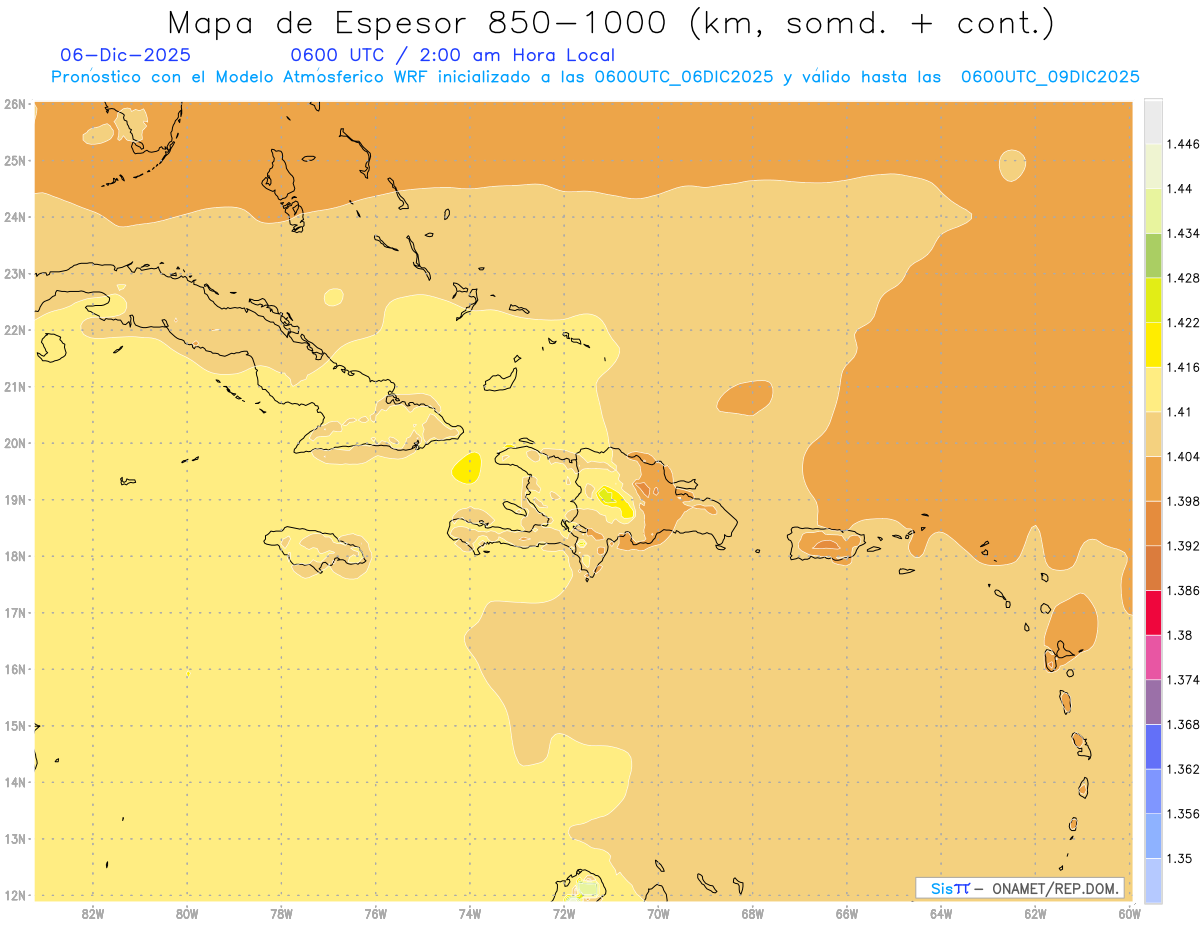The image size is (1200, 927).
Task: Click the 'SisTT - ONAMET/REP.DOM.' logo box
Action: tap(1020, 888)
